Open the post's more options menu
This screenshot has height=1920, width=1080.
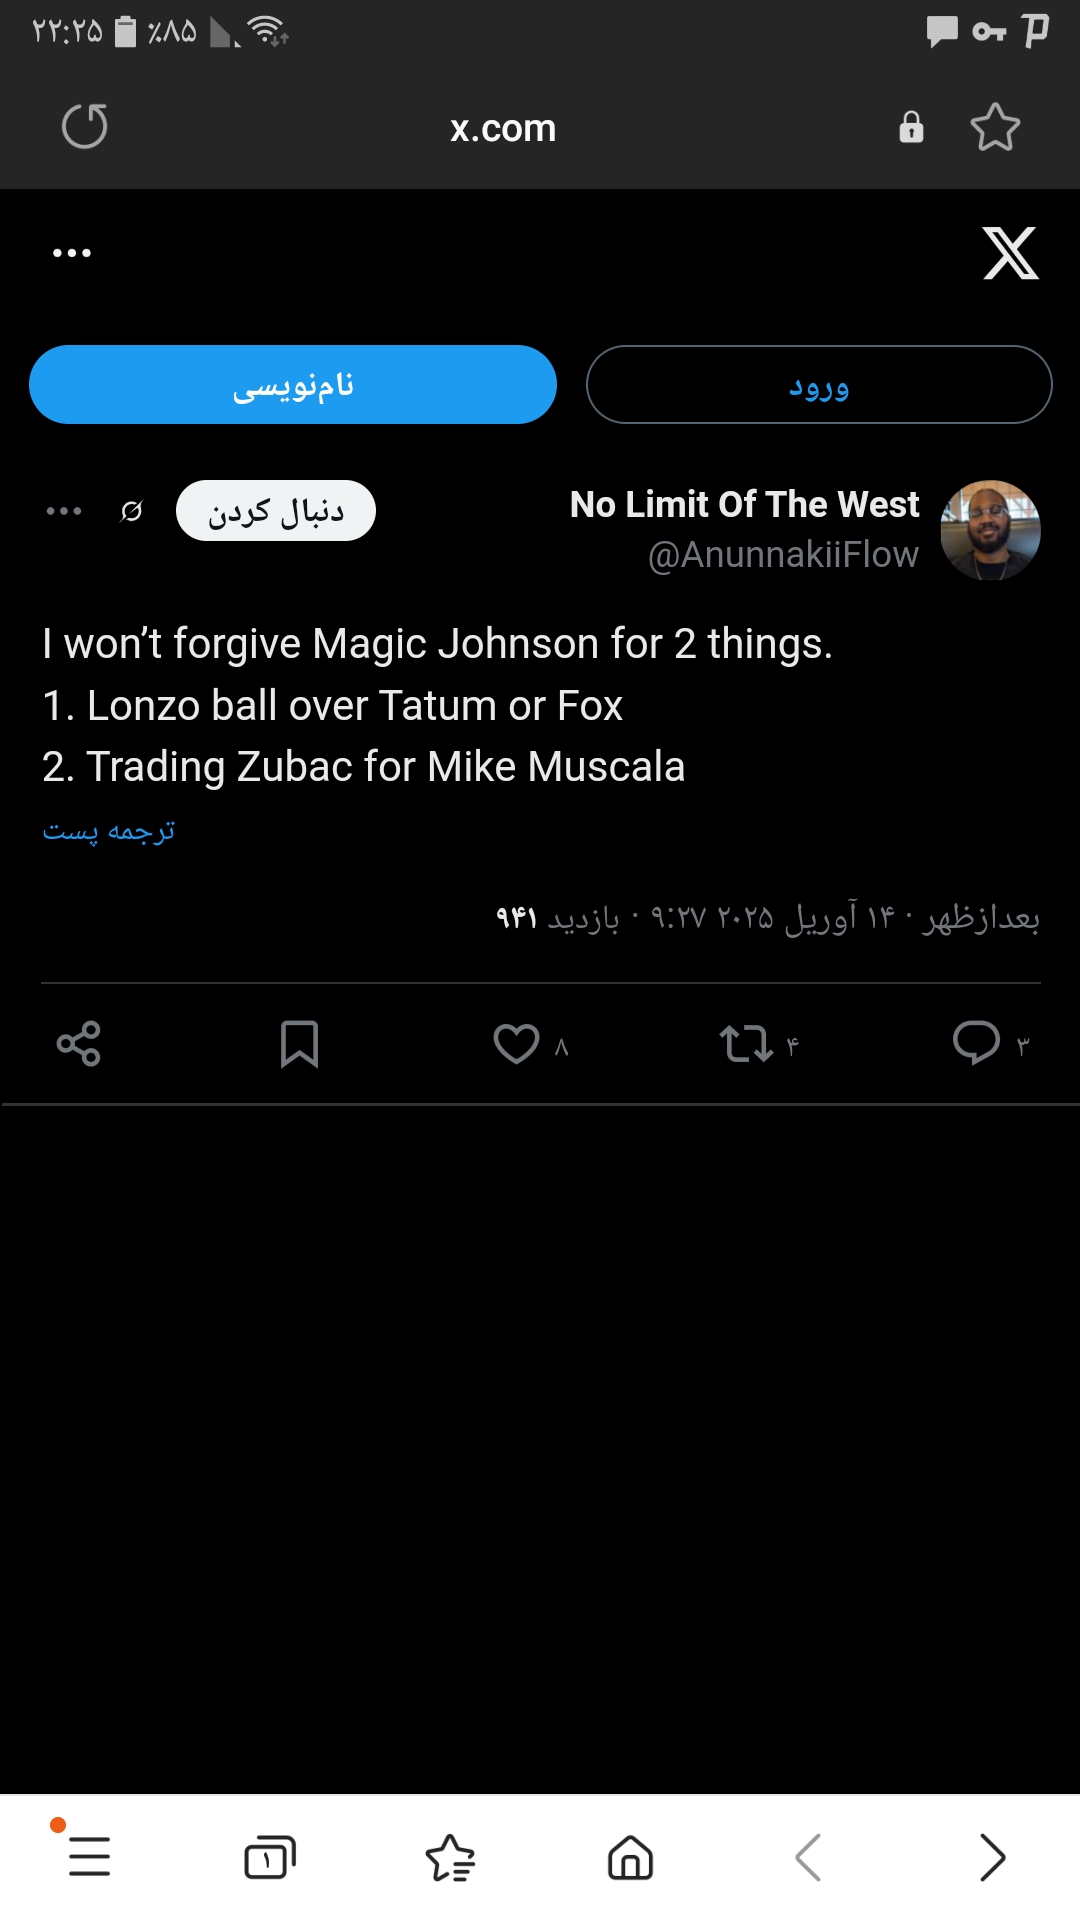click(x=64, y=511)
